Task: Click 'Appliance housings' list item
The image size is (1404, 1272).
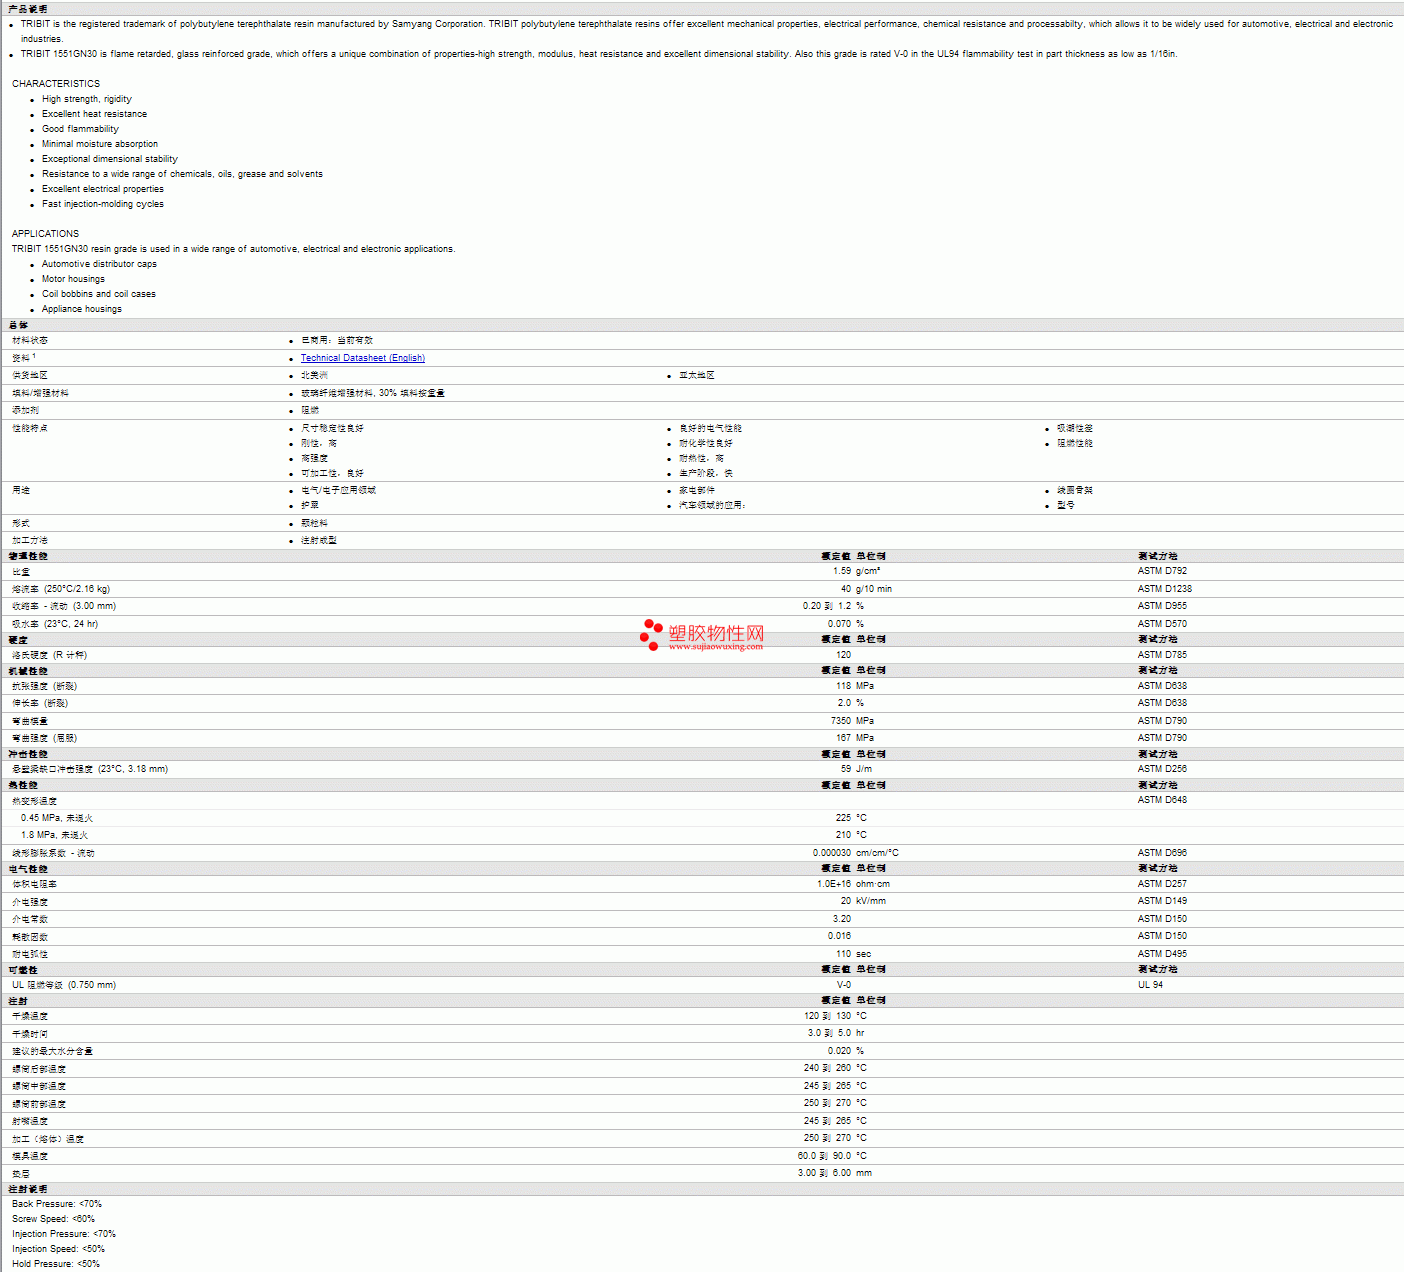Action: click(82, 309)
